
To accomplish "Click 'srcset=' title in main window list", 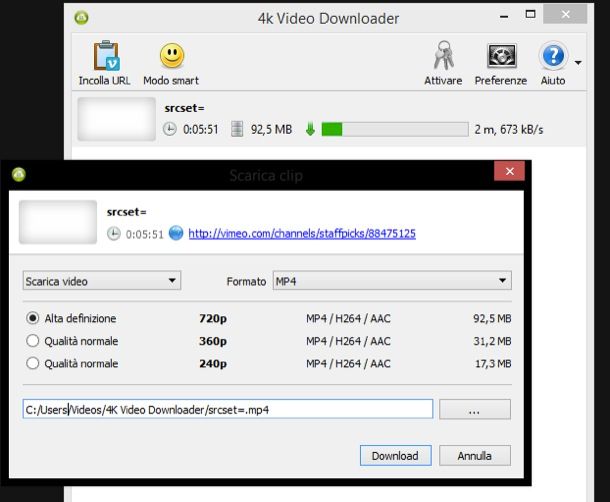I will click(184, 108).
